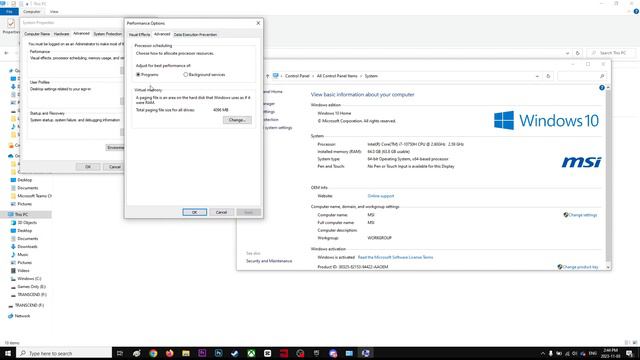The width and height of the screenshot is (640, 360).
Task: Launch Google Chrome from the taskbar
Action: tap(153, 353)
